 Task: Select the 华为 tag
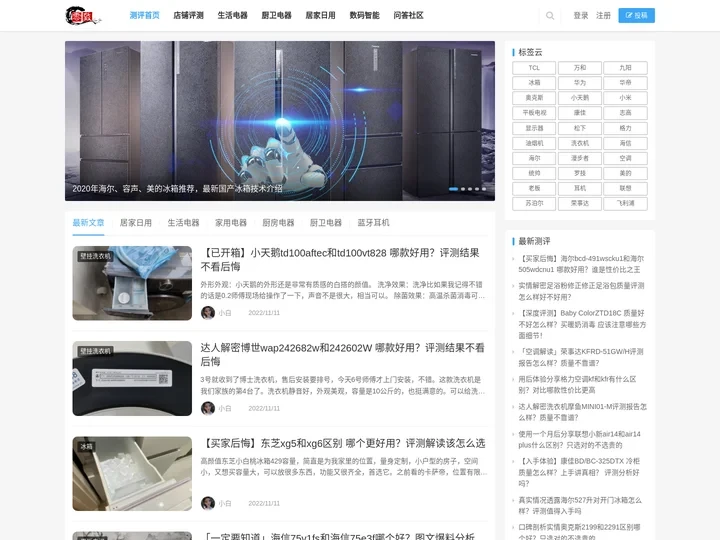(580, 83)
